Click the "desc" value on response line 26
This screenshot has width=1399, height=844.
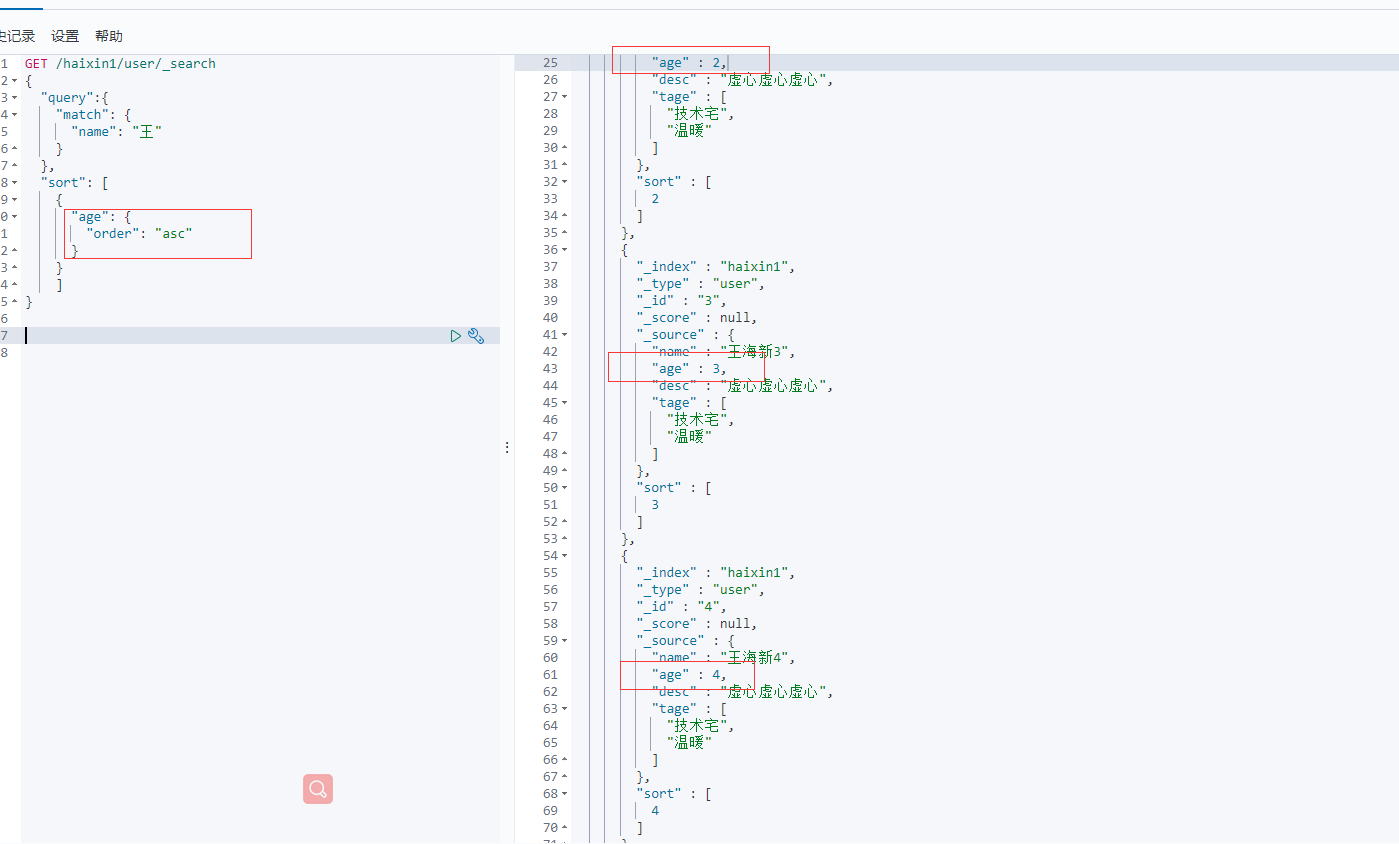(x=775, y=80)
